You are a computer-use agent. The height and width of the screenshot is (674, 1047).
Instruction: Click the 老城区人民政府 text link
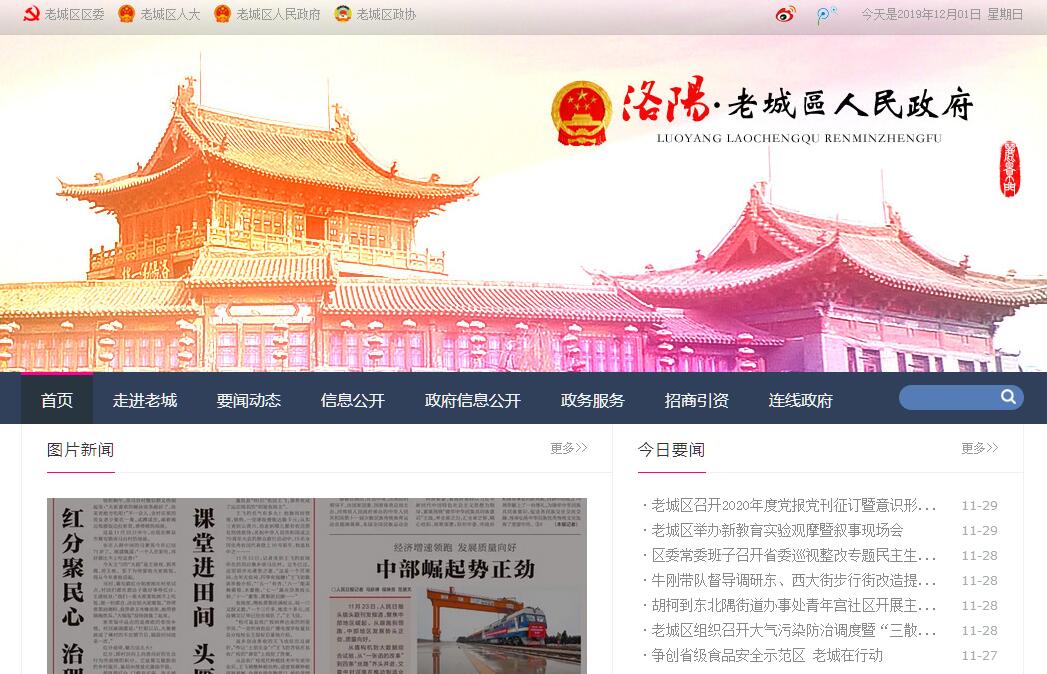[x=278, y=14]
